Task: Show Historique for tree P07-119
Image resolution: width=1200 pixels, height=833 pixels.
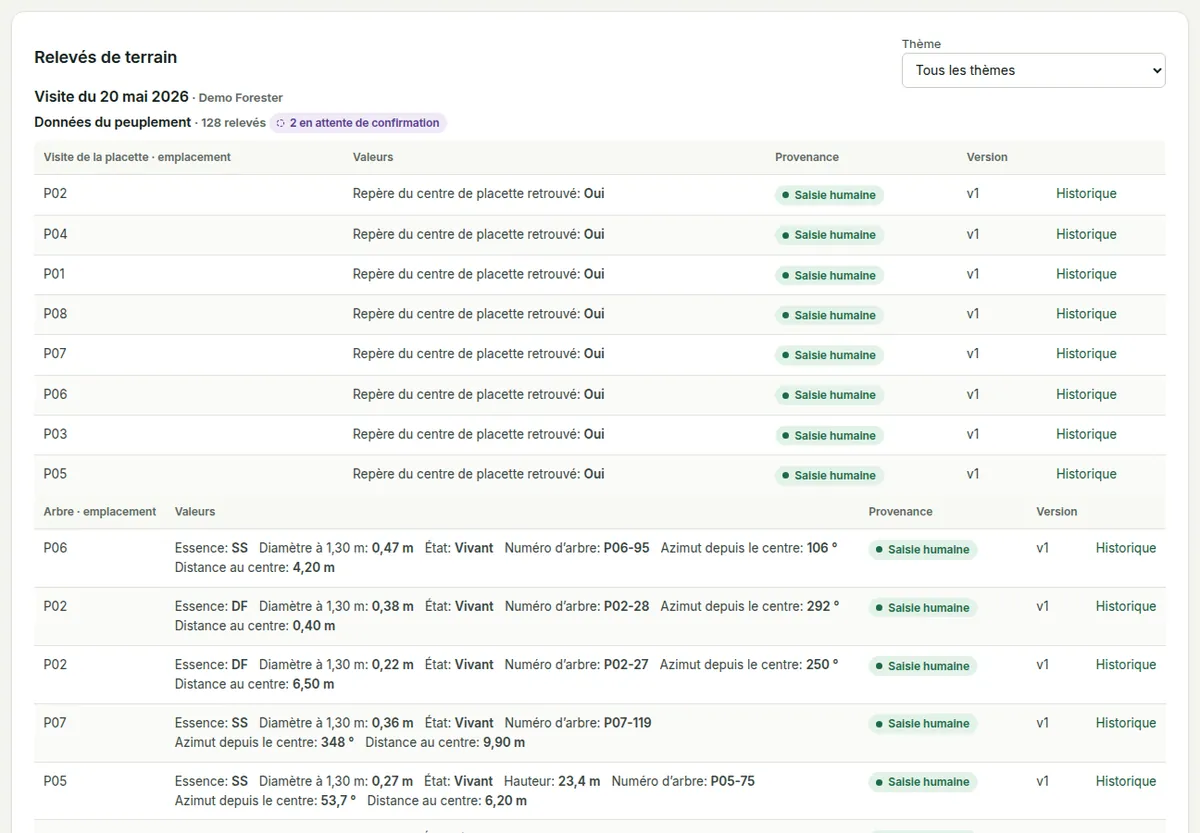Action: (1126, 723)
